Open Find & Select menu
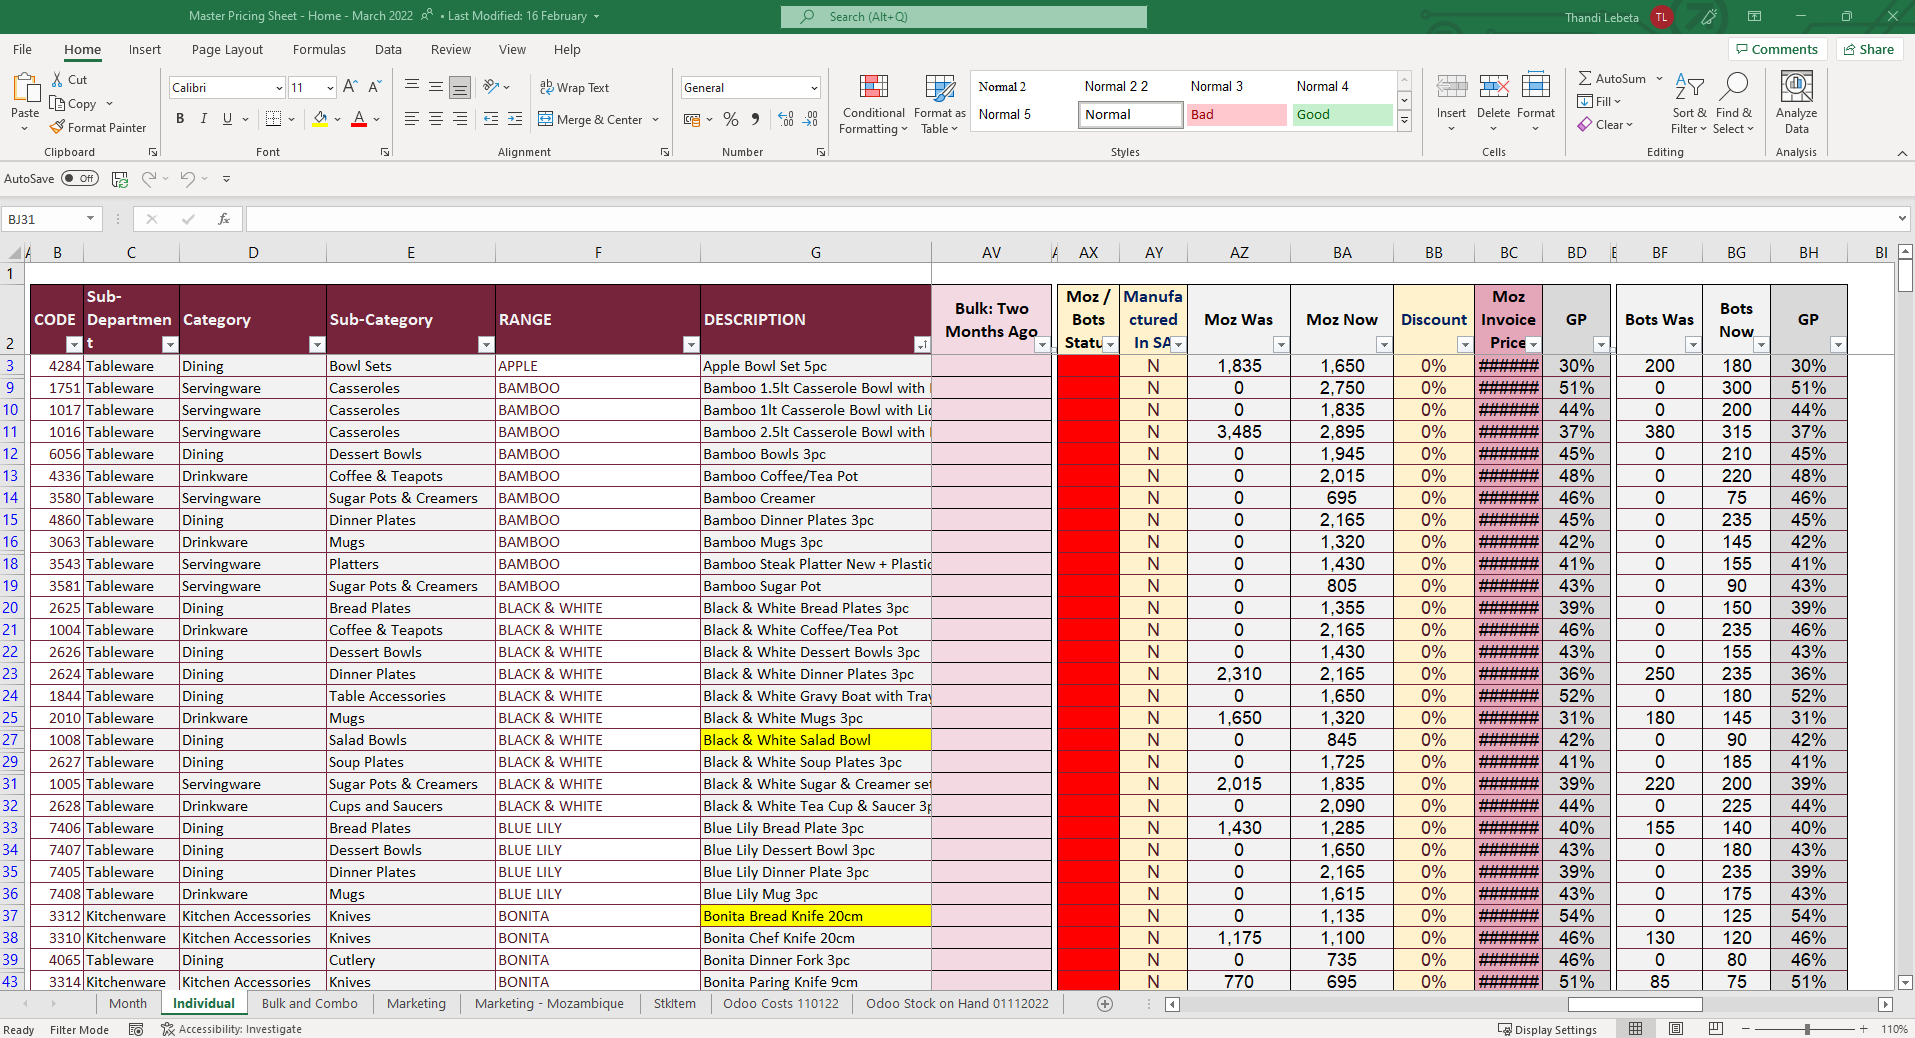This screenshot has height=1038, width=1915. point(1733,104)
